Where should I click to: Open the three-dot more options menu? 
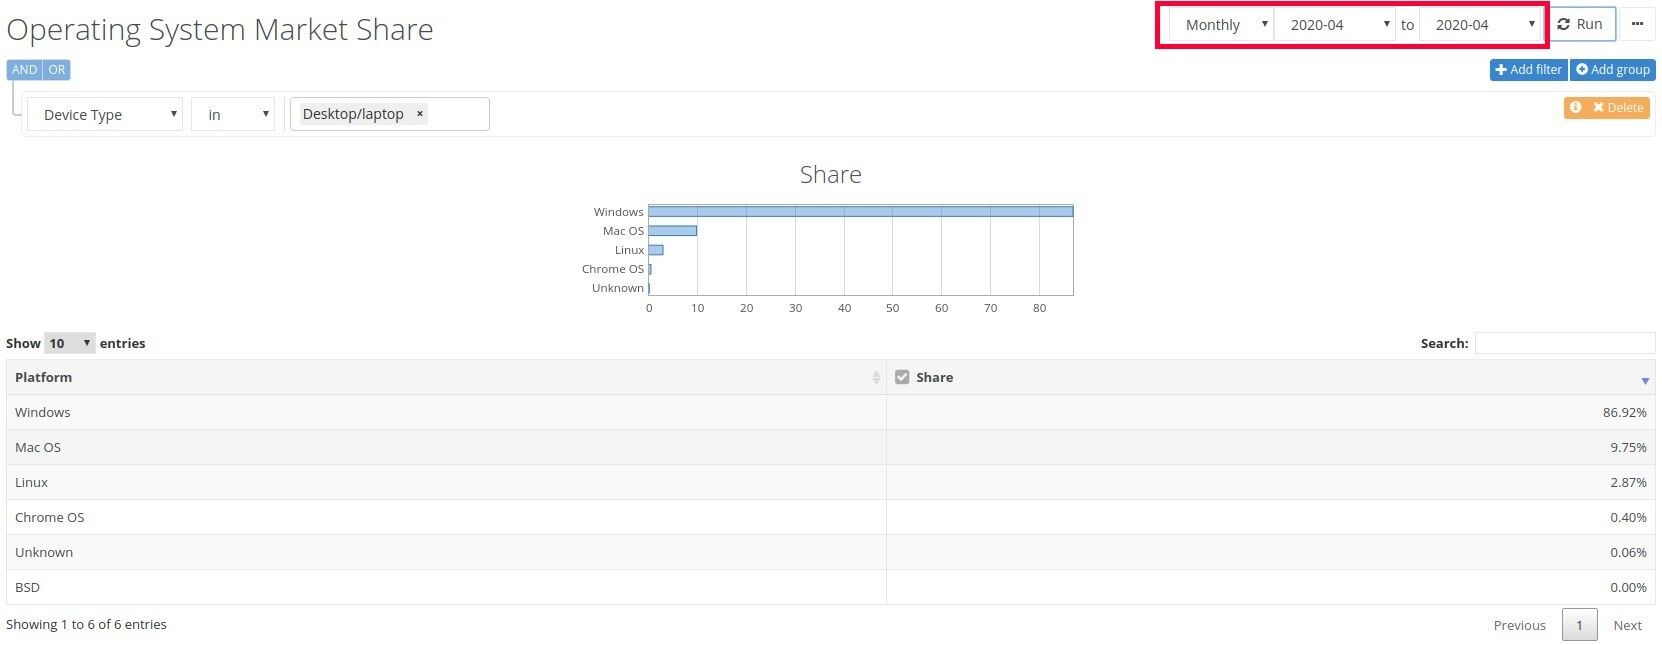(1637, 25)
